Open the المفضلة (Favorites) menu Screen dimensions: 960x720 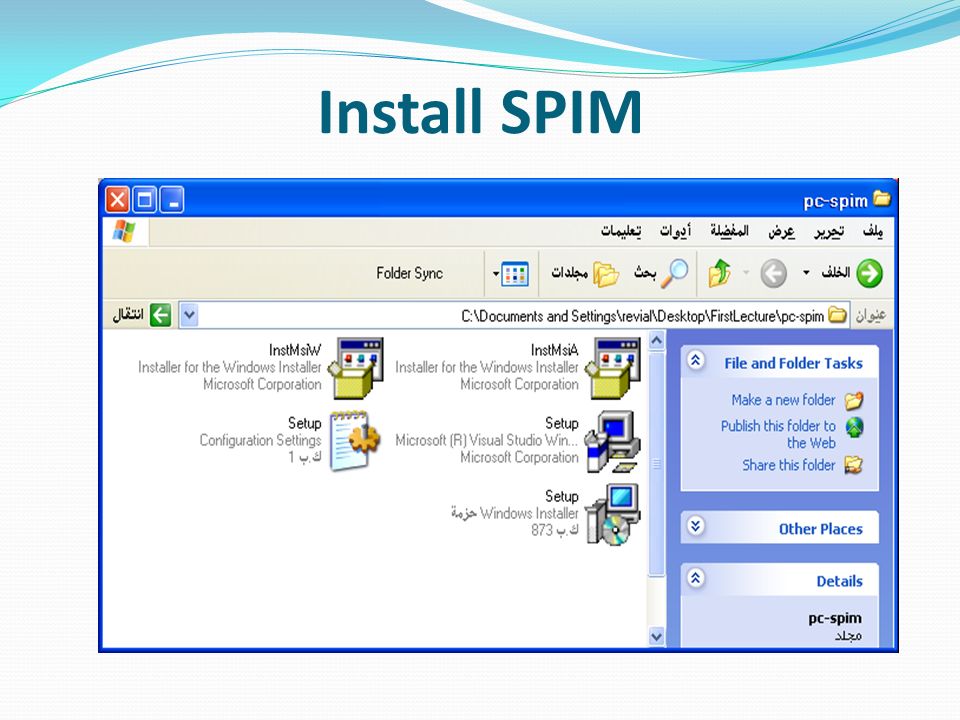click(729, 231)
